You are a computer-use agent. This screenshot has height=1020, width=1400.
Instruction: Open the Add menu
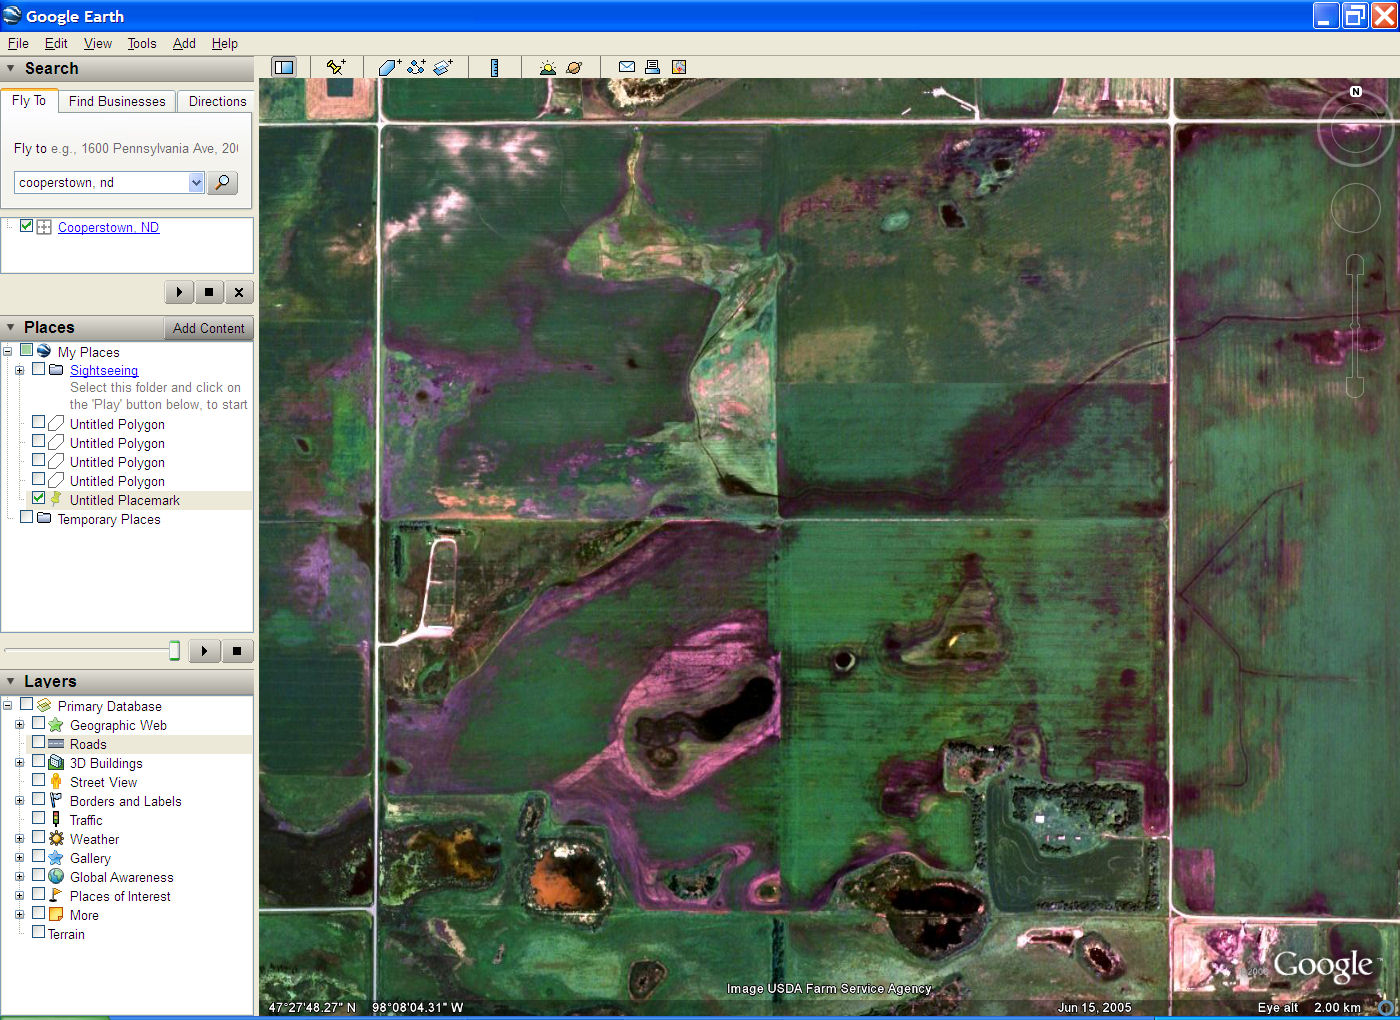pos(184,43)
